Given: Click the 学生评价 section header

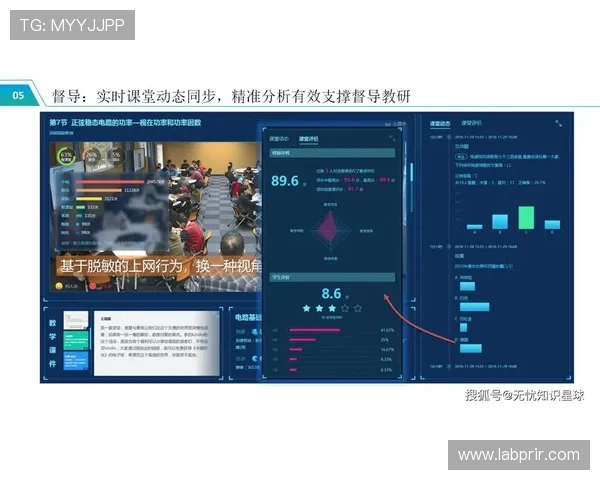Looking at the screenshot, I should [332, 277].
